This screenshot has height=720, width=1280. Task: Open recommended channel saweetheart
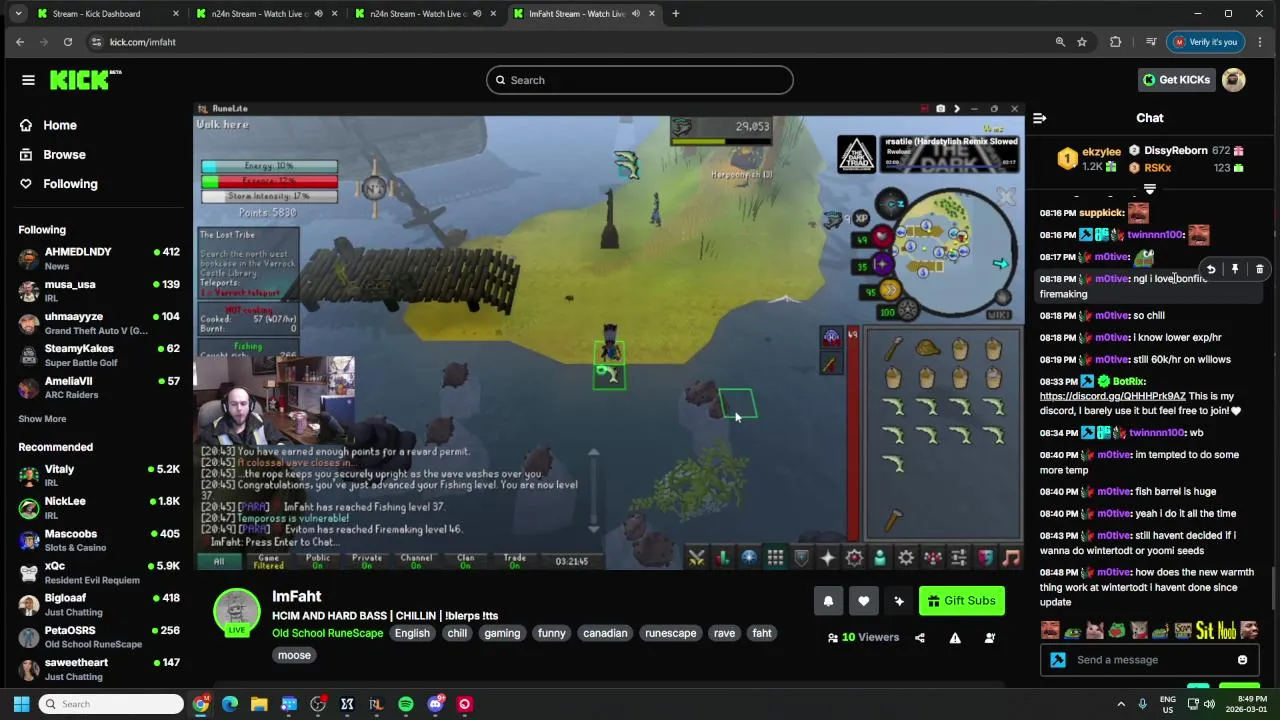pos(98,669)
